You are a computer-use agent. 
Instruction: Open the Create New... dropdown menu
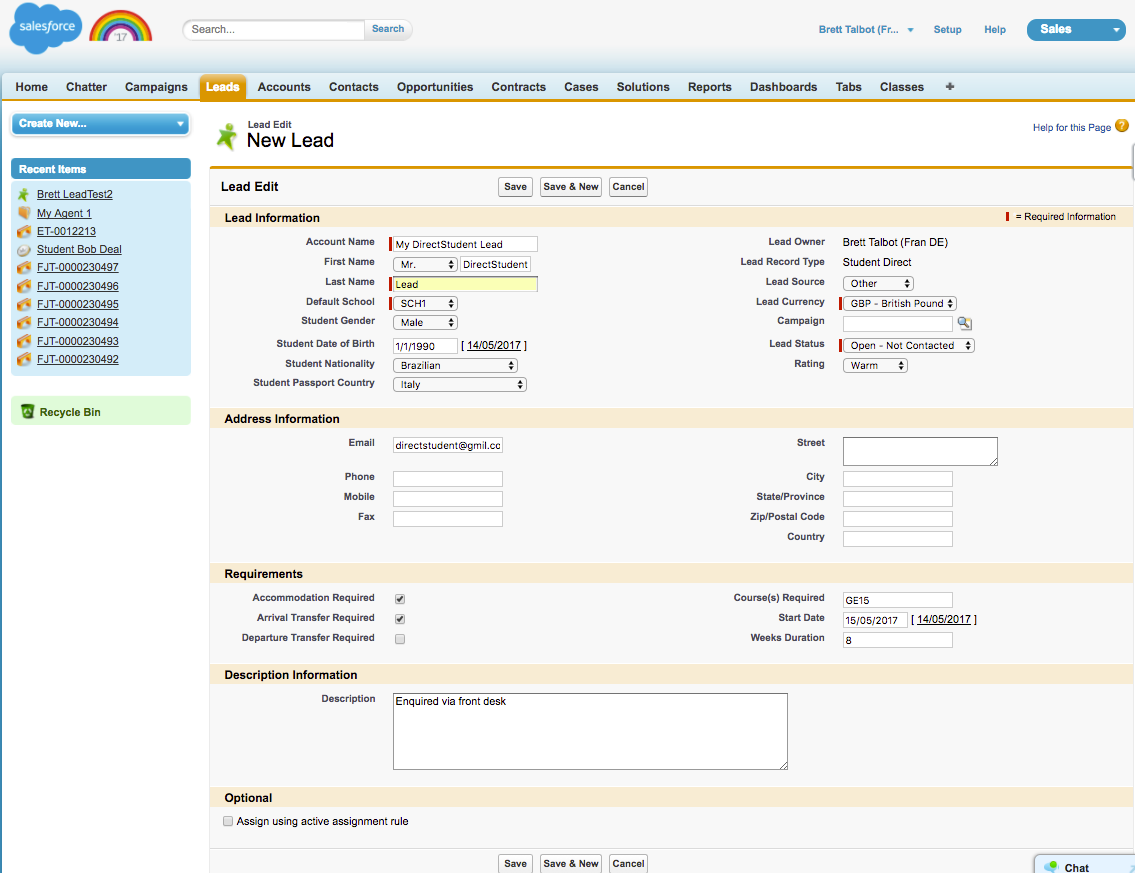click(x=100, y=123)
